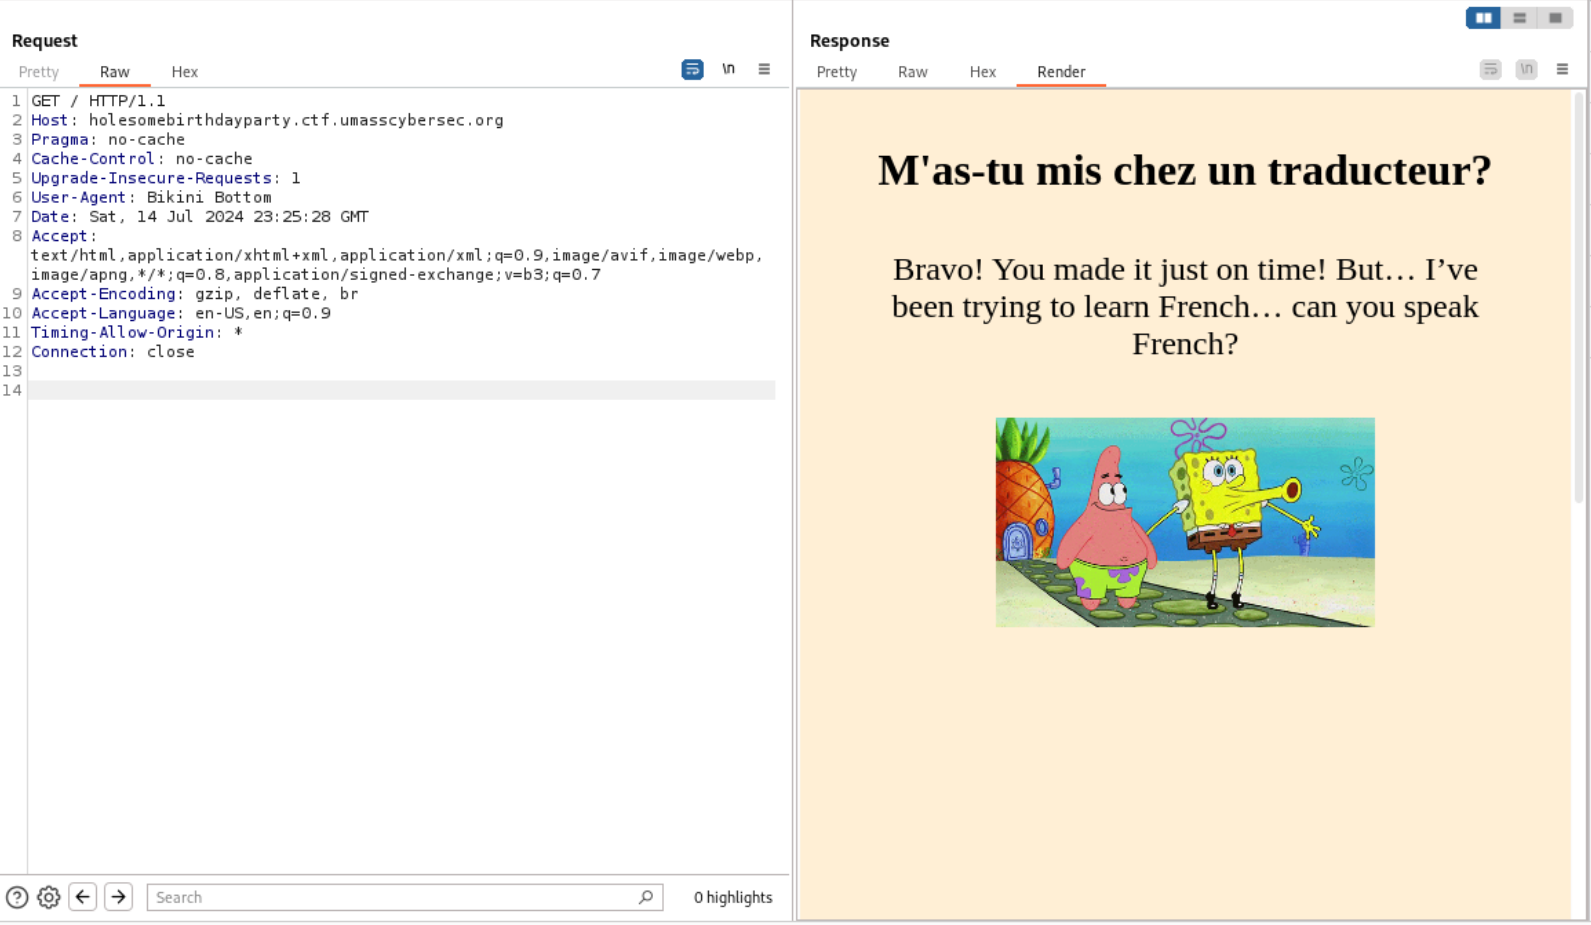
Task: Click the close value of Connection header
Action: pyautogui.click(x=171, y=352)
